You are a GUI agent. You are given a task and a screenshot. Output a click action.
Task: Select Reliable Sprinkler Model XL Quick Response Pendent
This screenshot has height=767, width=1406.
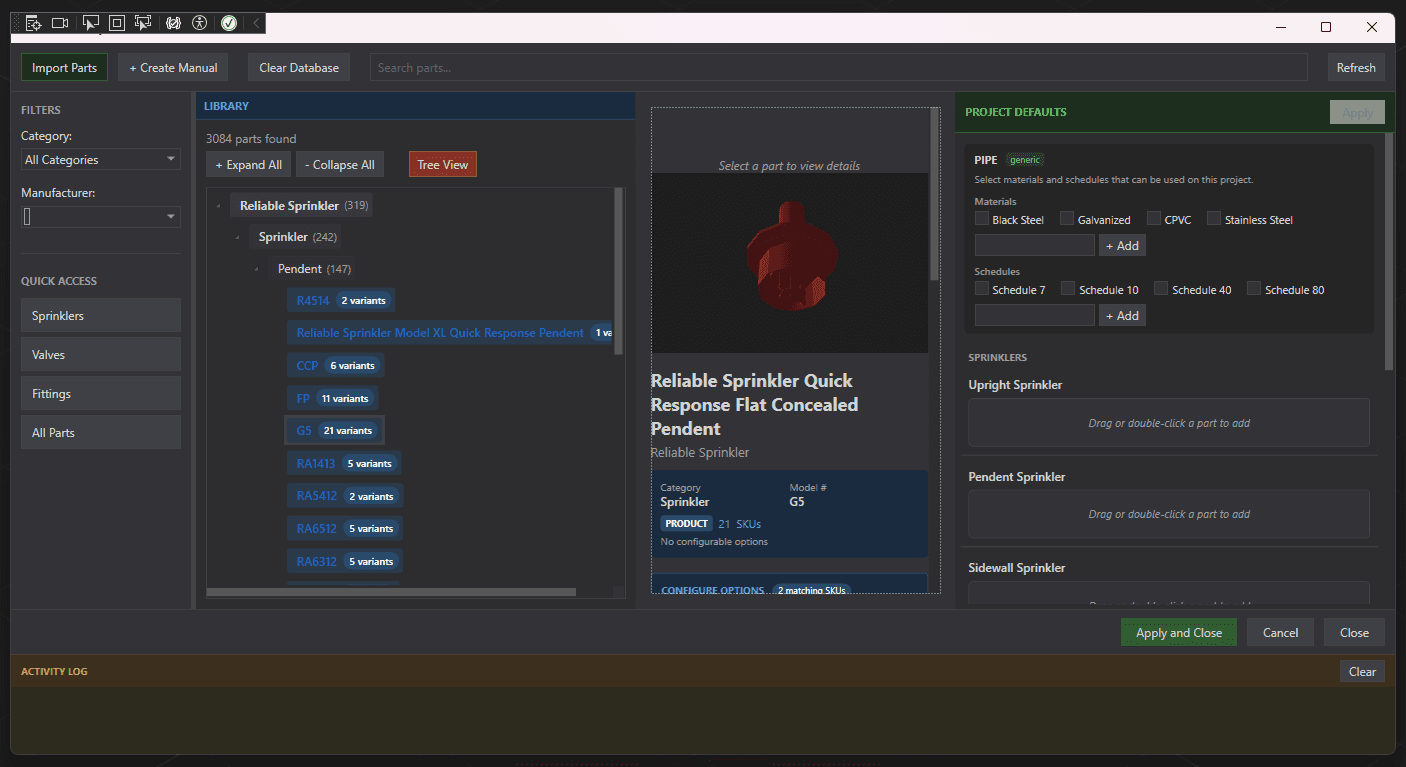450,333
